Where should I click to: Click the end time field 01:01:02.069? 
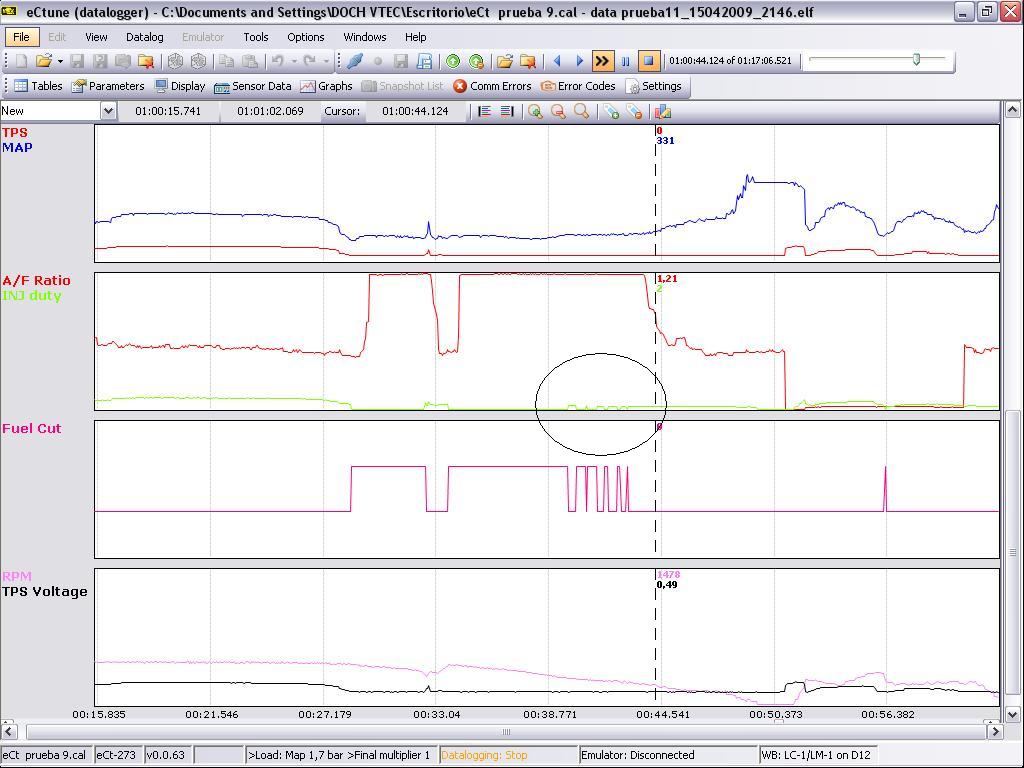(x=270, y=111)
